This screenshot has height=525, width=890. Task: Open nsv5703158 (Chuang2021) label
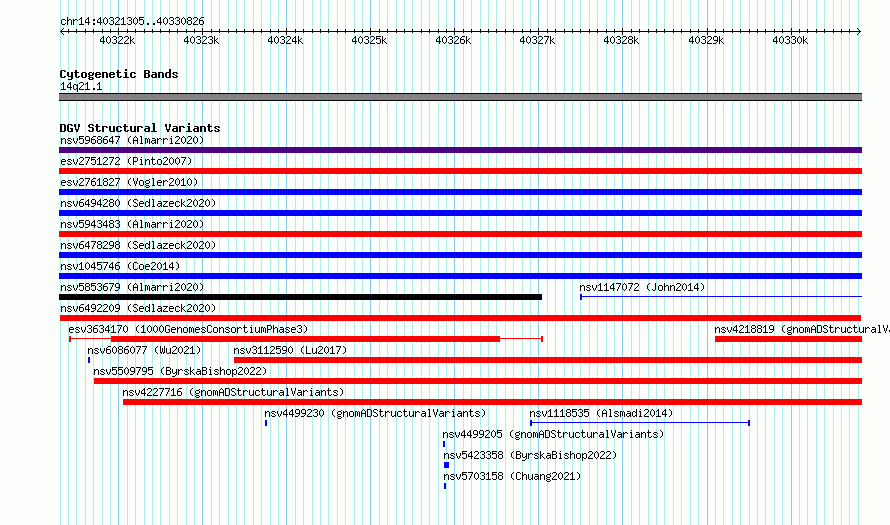513,476
